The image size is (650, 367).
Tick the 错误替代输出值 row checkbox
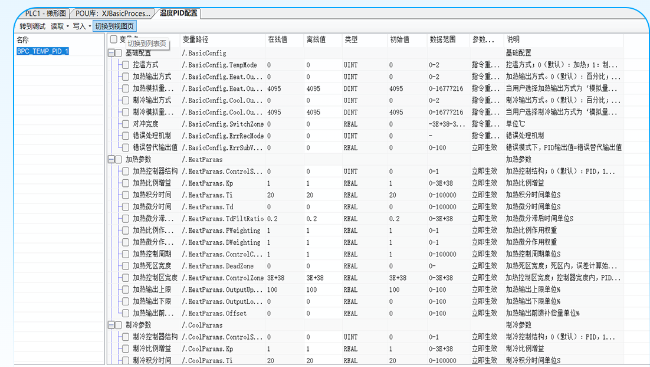coord(126,148)
